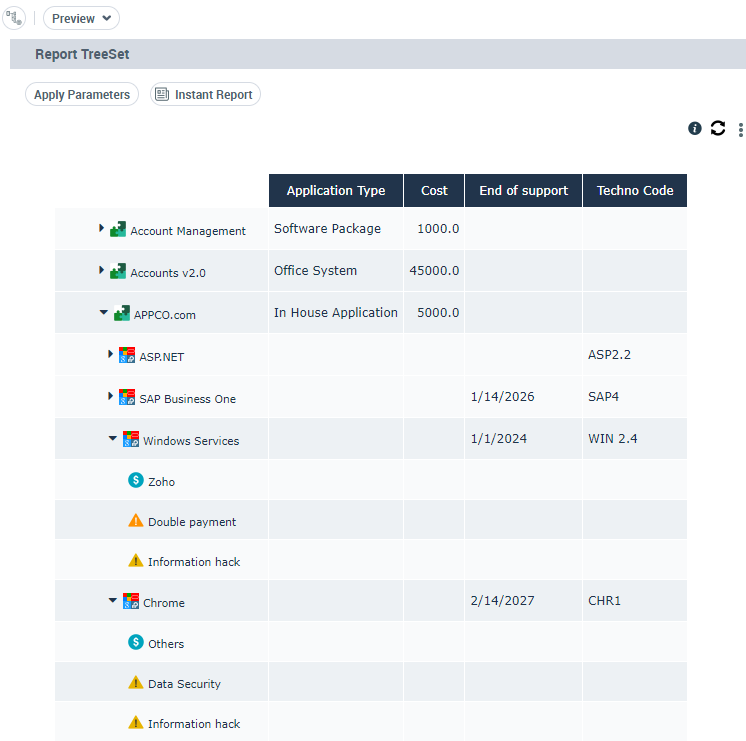Expand the Account Management row

(x=102, y=229)
